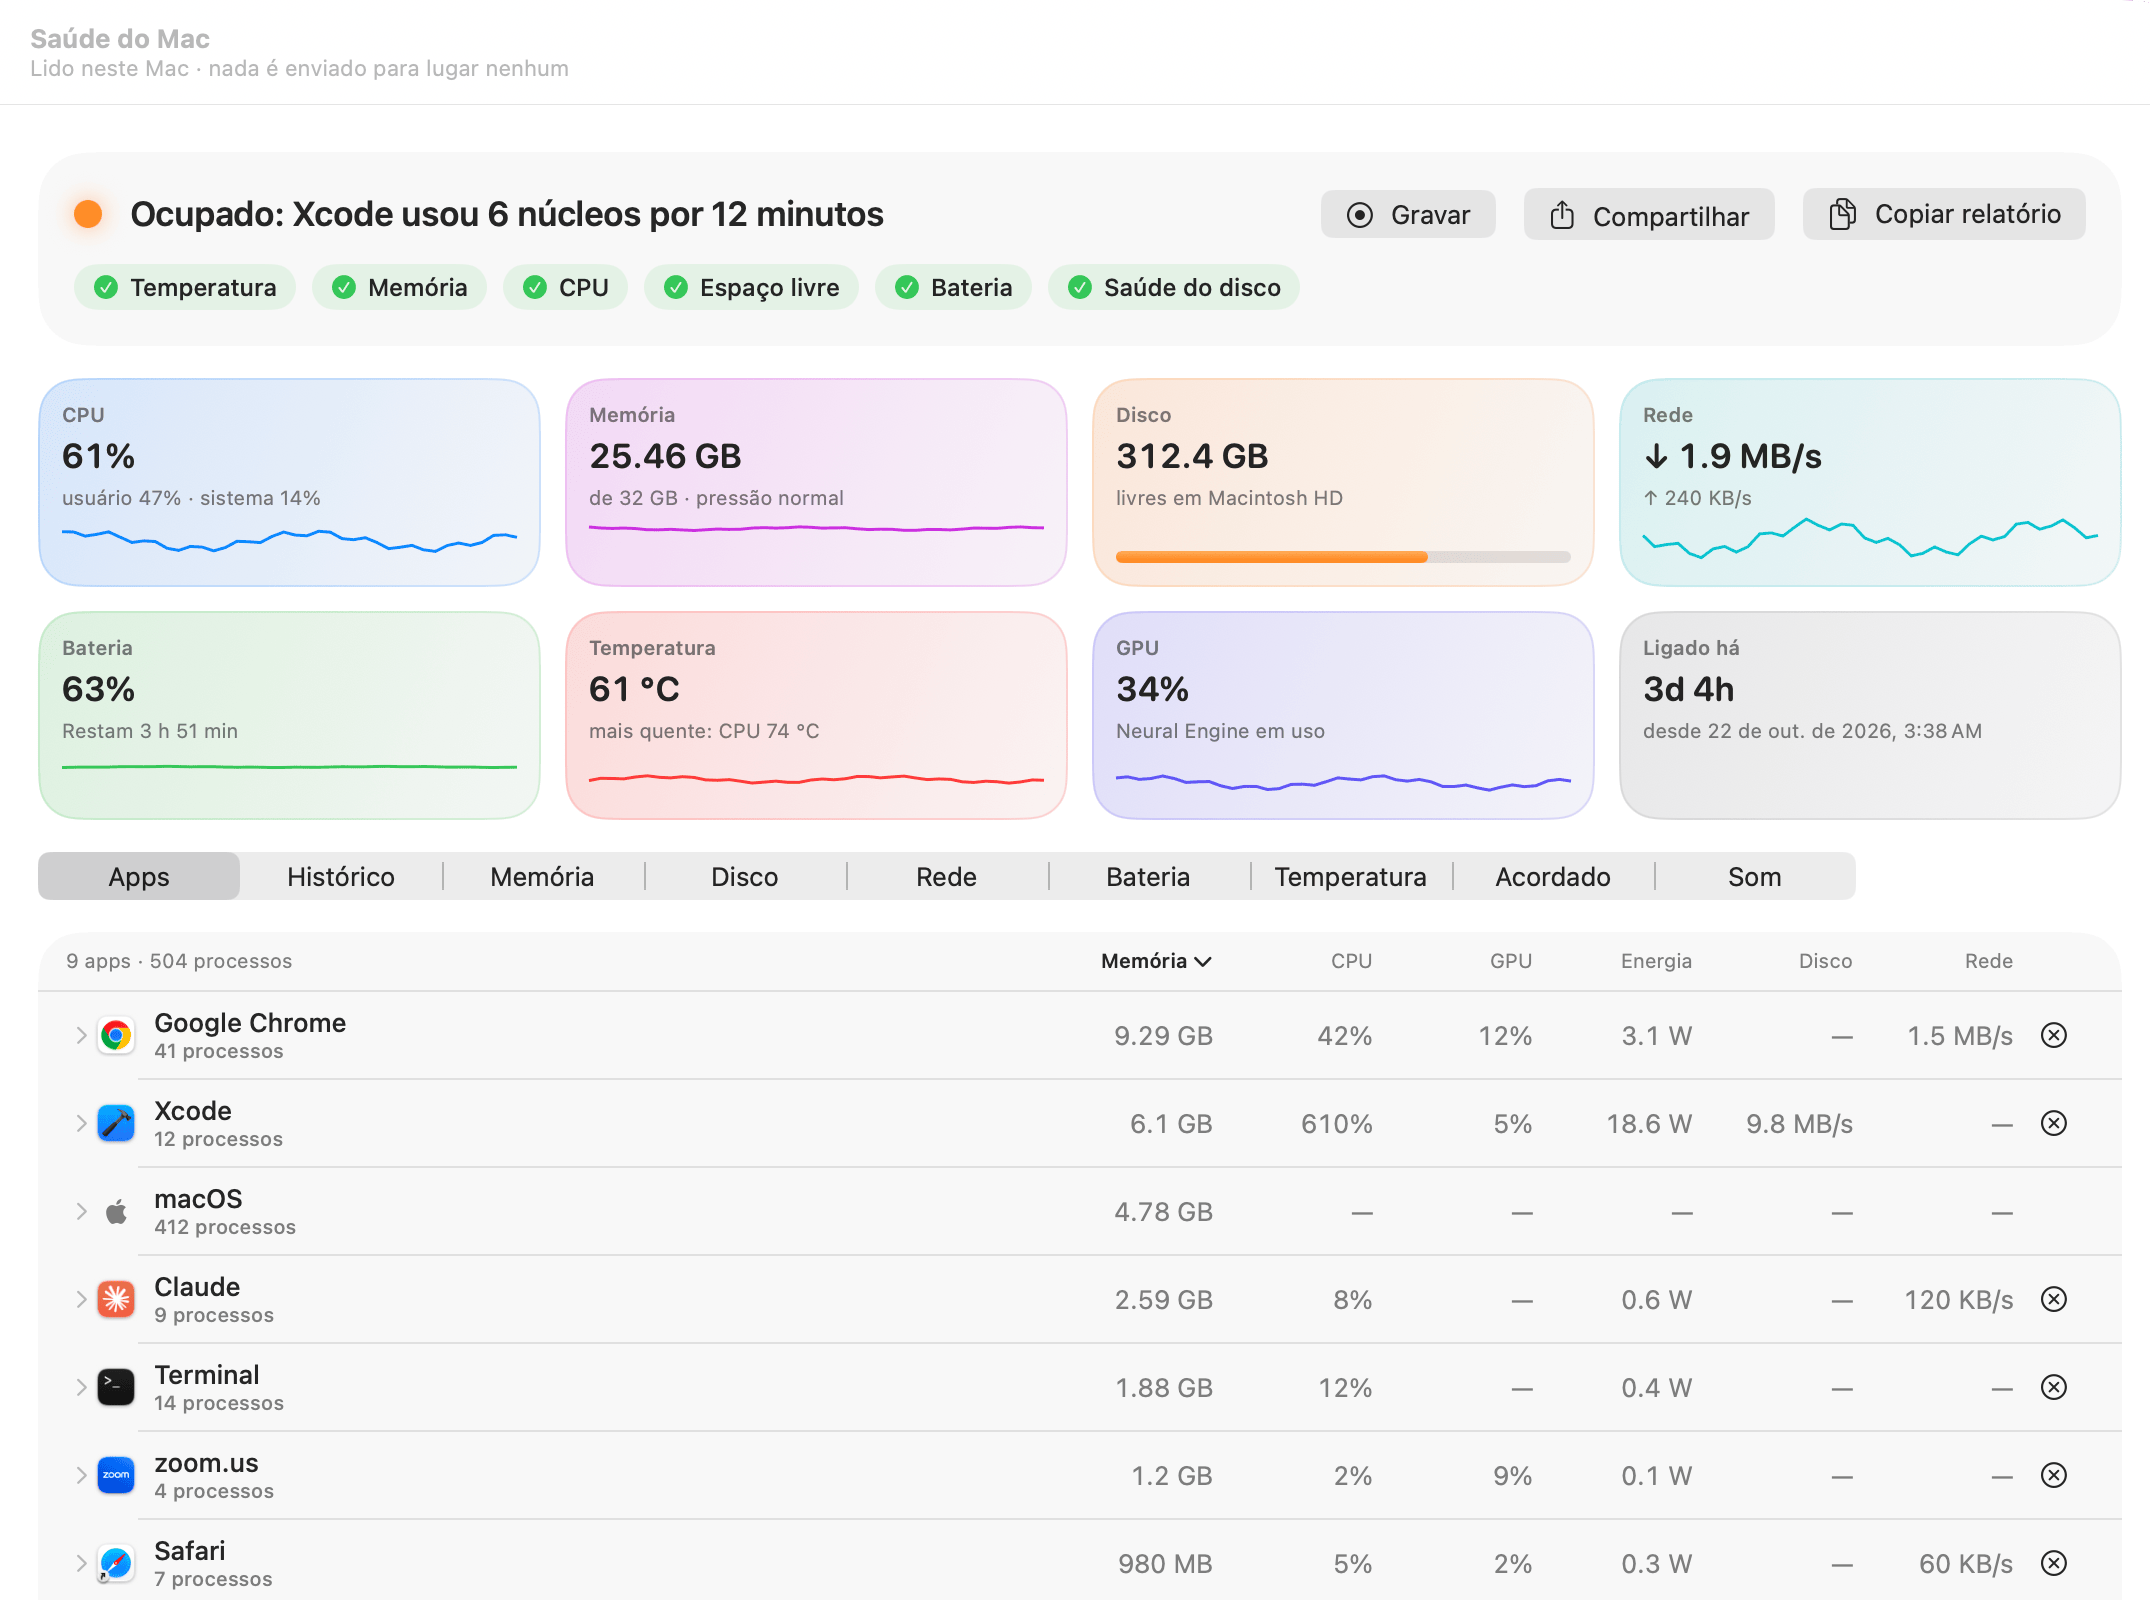This screenshot has height=1600, width=2150.
Task: Click the CPU status chip
Action: pos(566,288)
